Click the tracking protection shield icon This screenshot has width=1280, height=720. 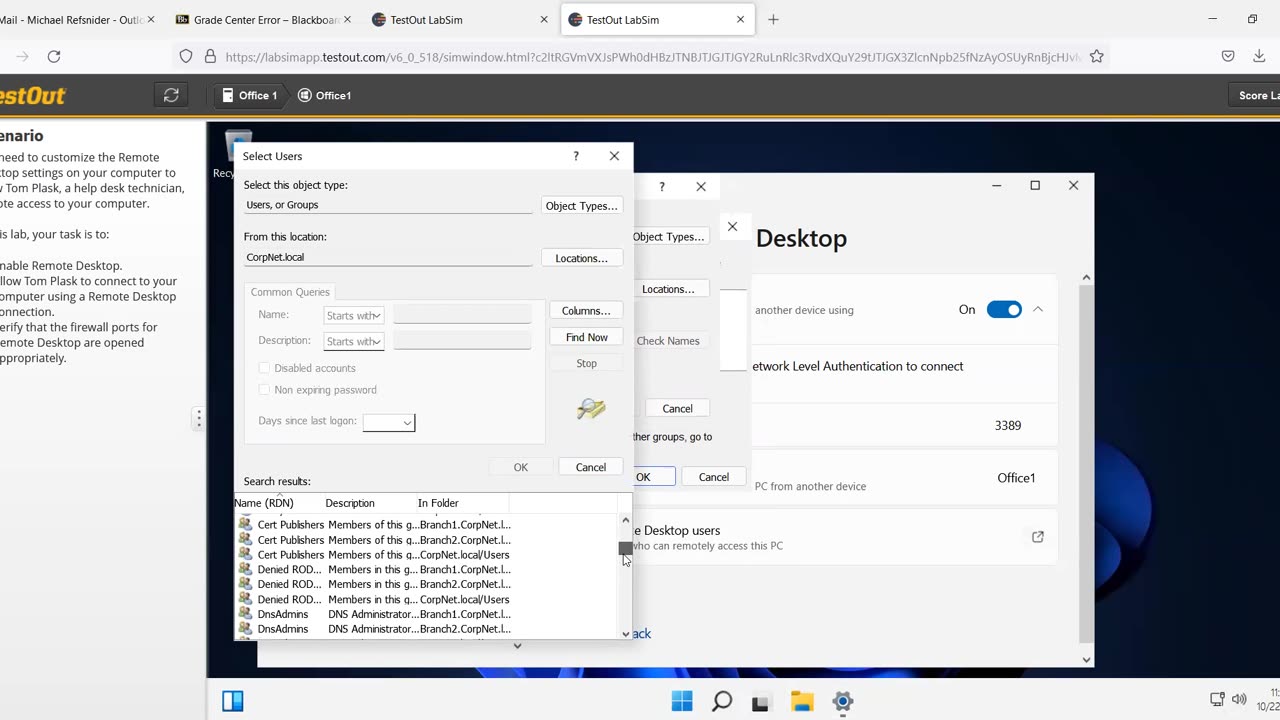click(x=186, y=57)
